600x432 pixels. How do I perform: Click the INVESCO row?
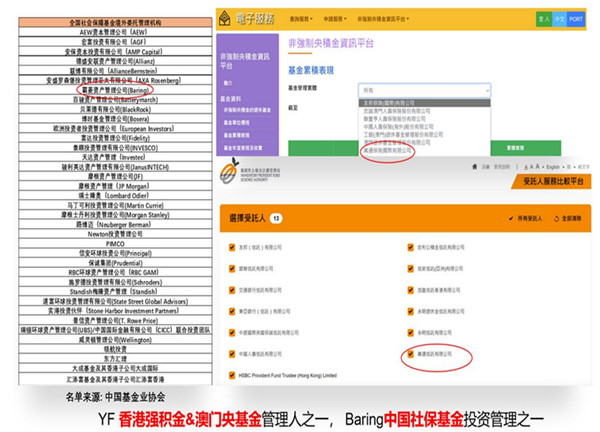pyautogui.click(x=115, y=147)
